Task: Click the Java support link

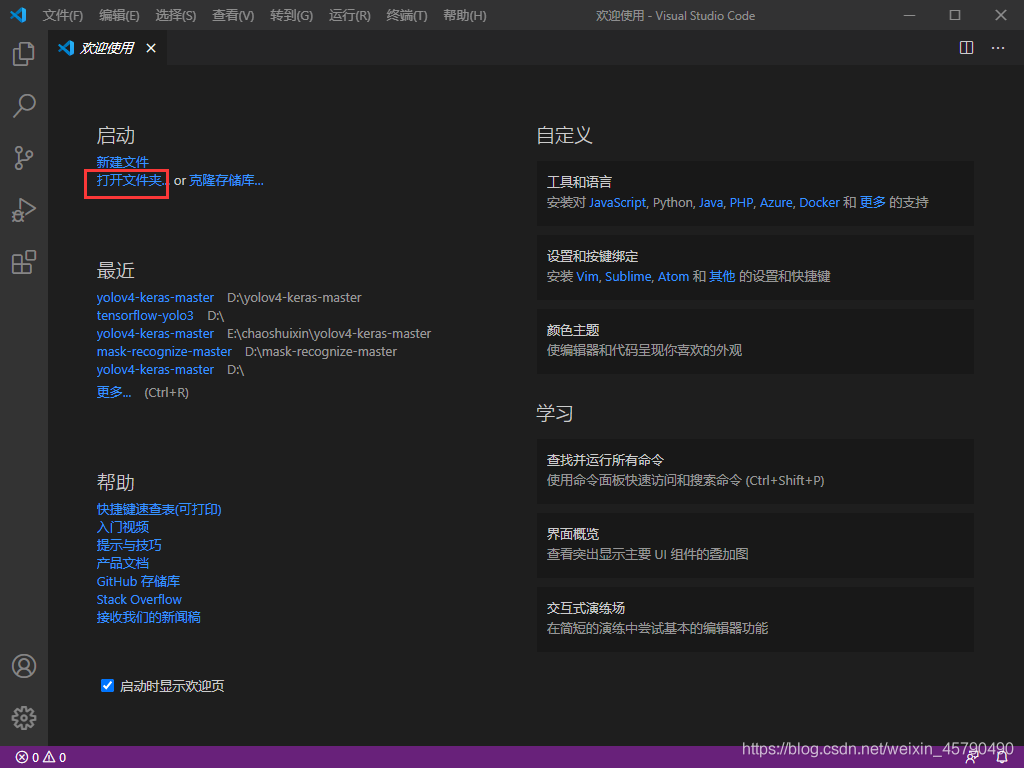Action: click(x=711, y=202)
